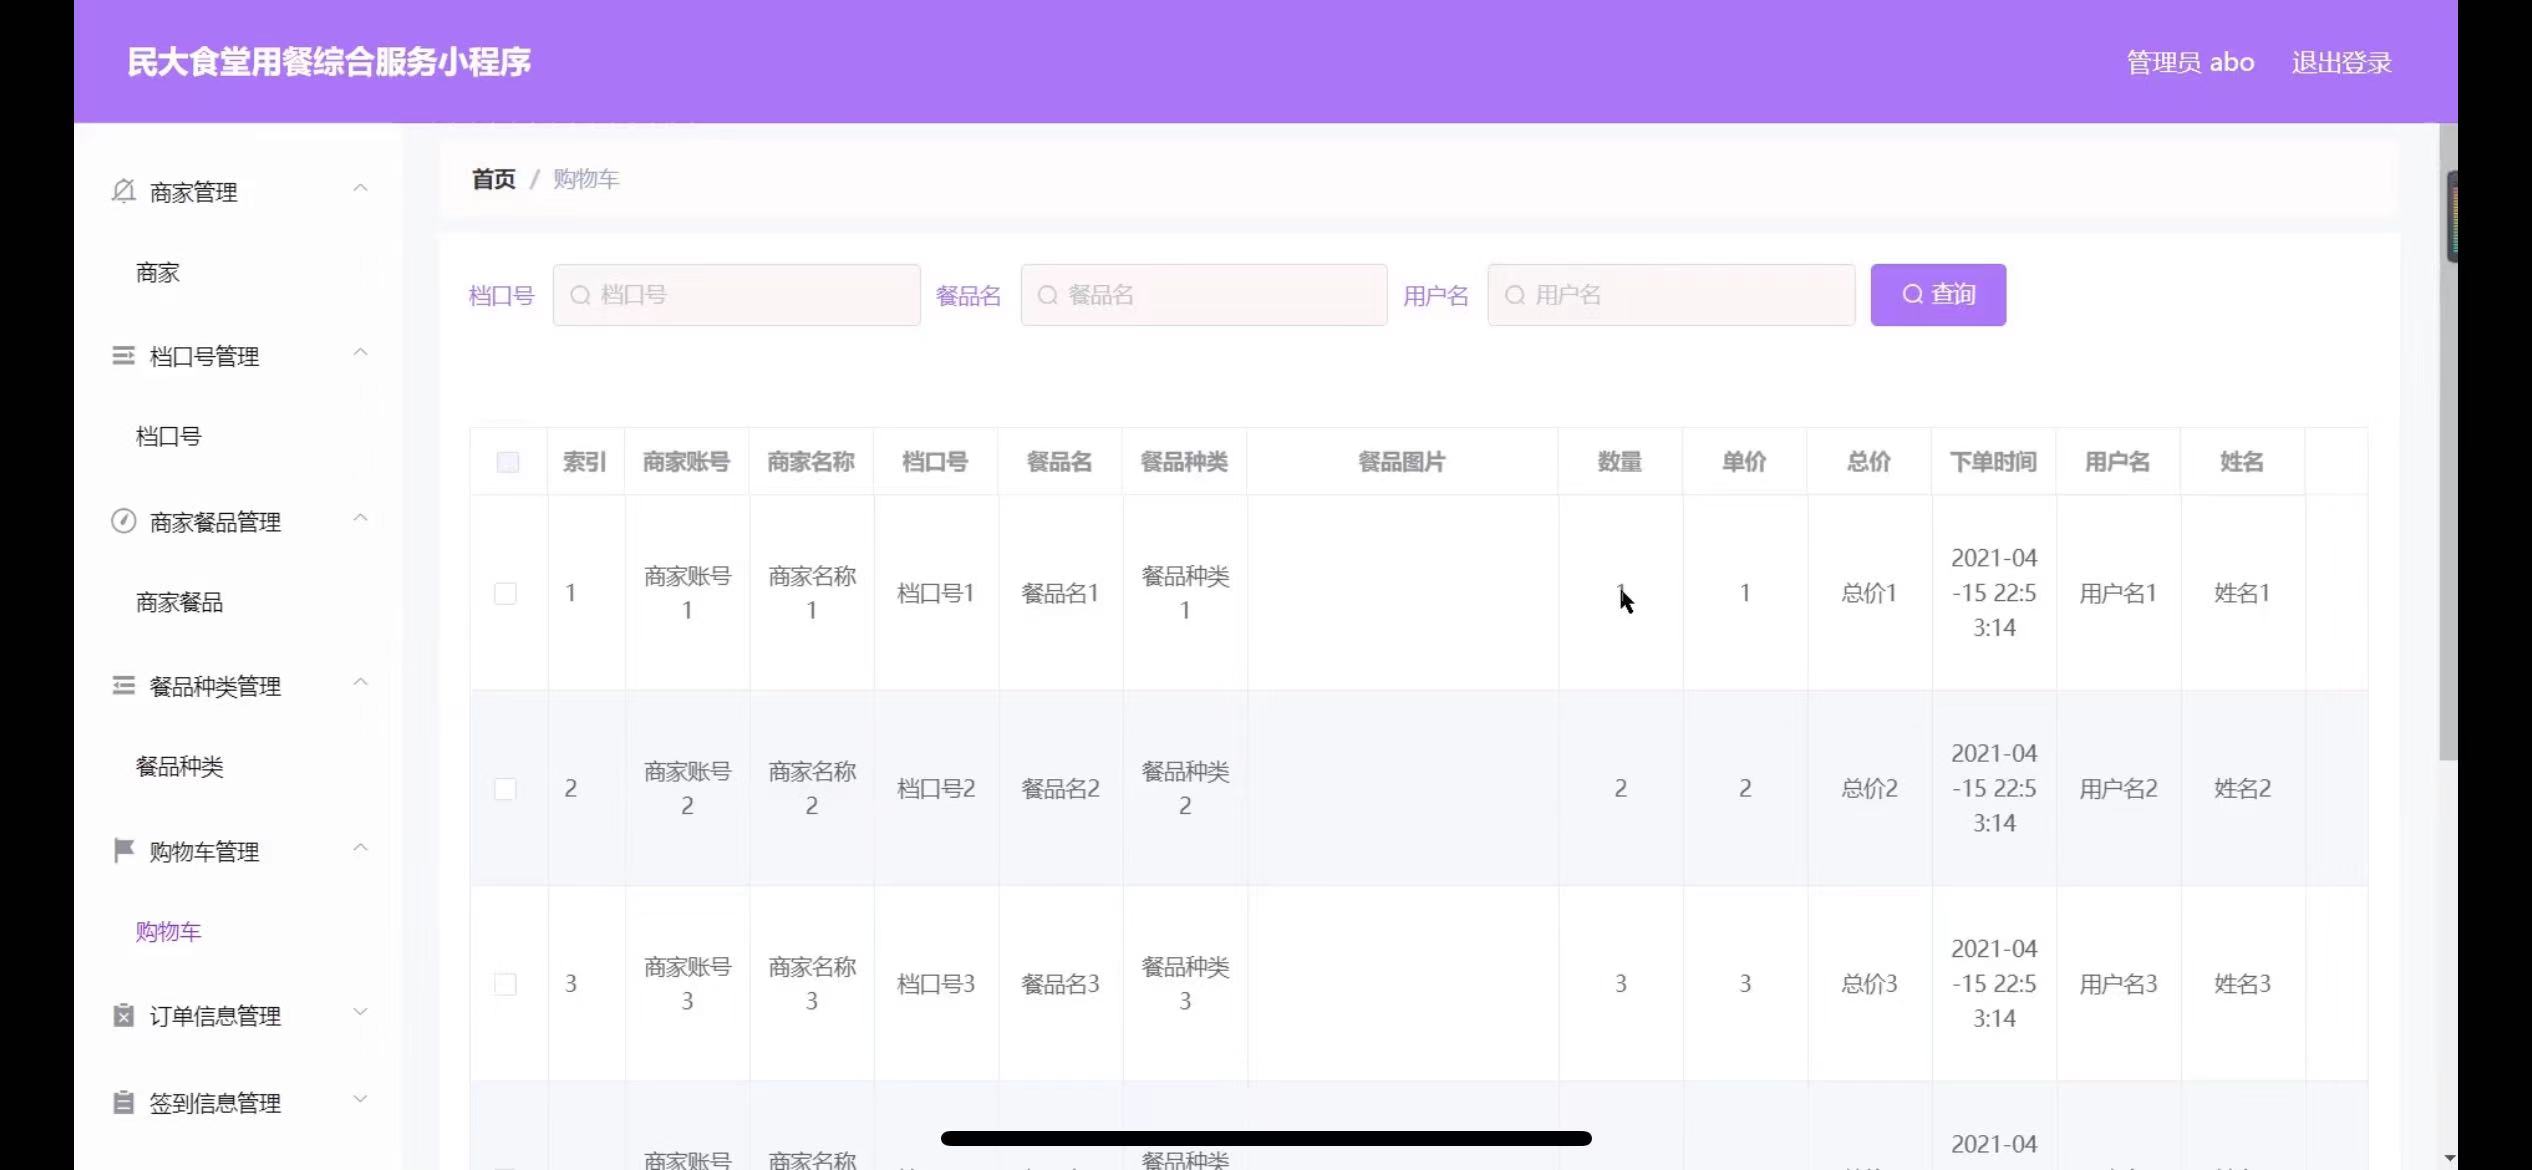Check the checkbox for row index 1
This screenshot has width=2532, height=1170.
coord(505,593)
